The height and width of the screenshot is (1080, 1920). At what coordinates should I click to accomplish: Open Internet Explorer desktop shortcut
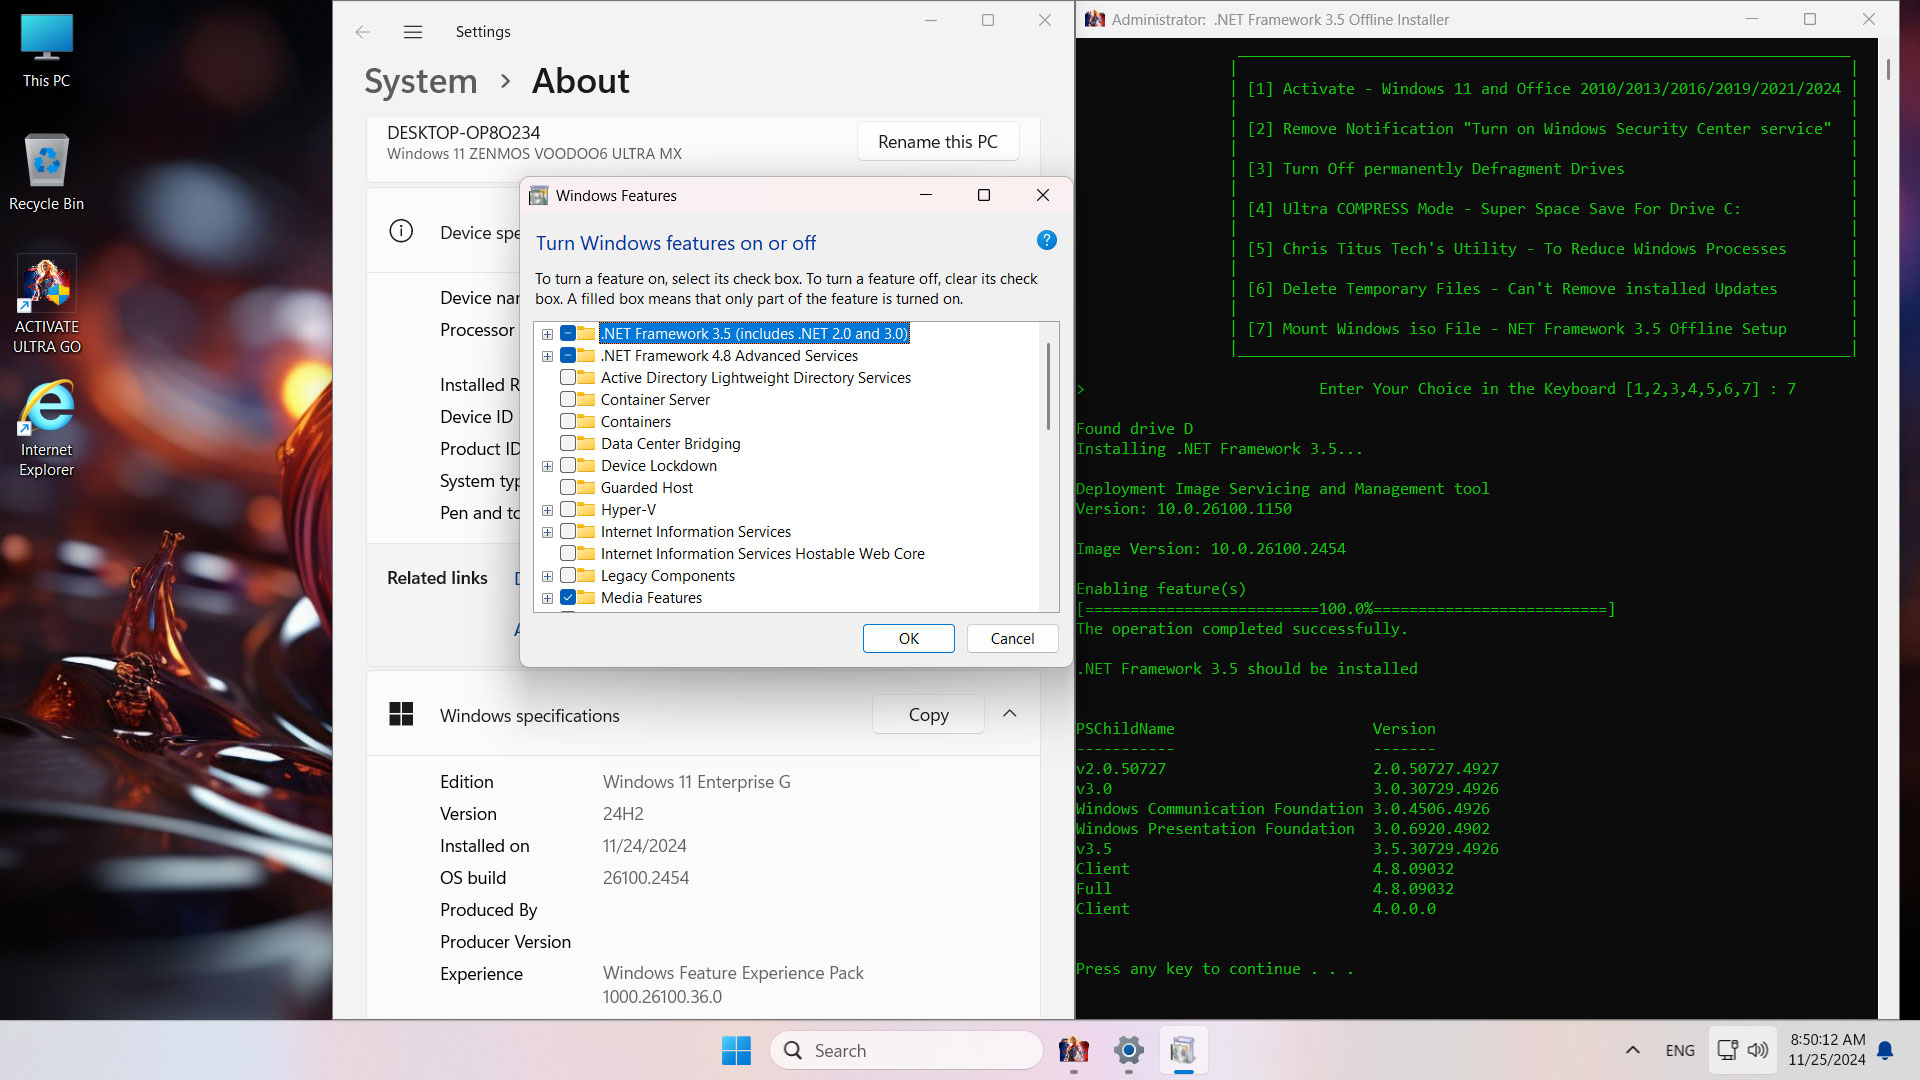(x=46, y=429)
